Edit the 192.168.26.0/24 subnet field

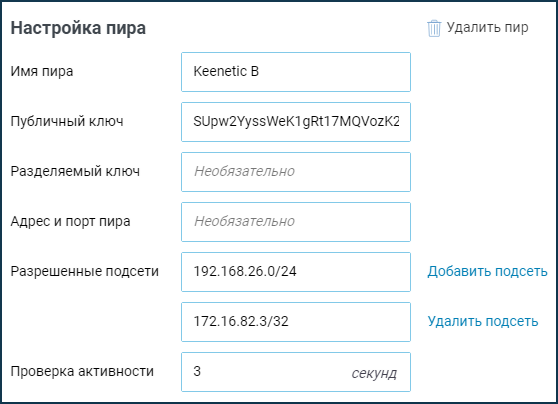coord(296,272)
